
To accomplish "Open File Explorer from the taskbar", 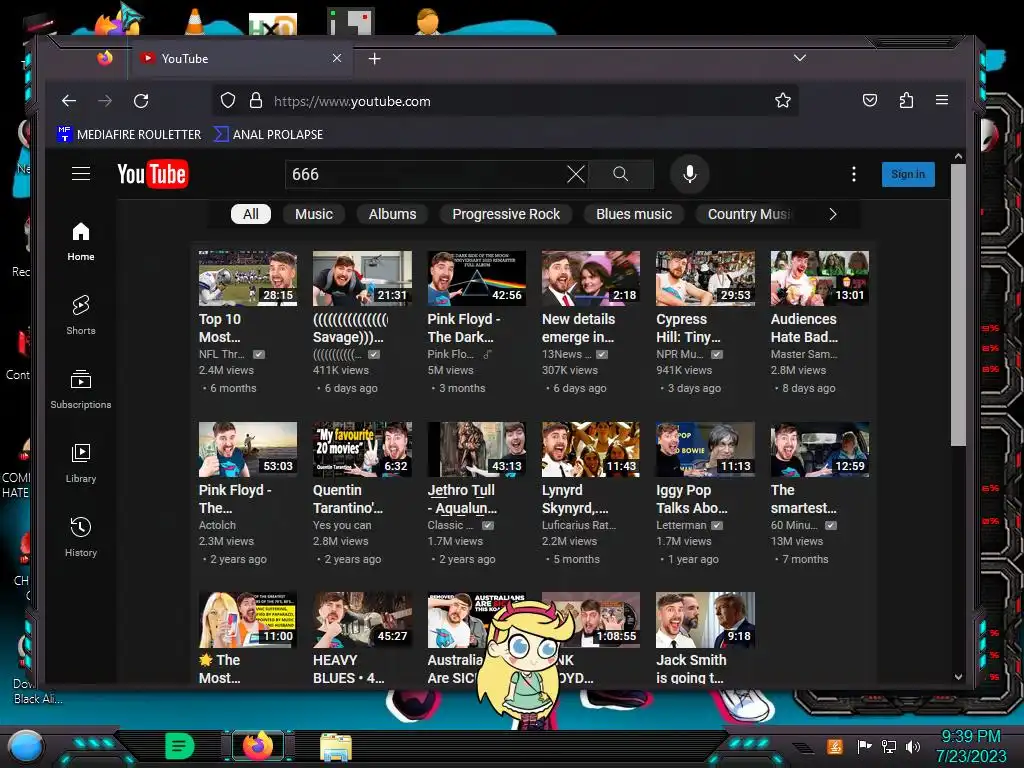I will [336, 746].
